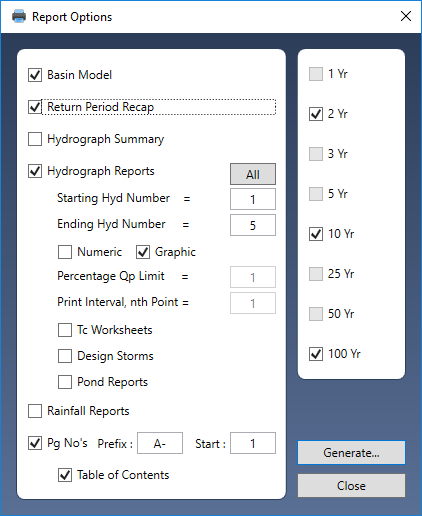422x516 pixels.
Task: Tick the Rainfall Reports checkbox
Action: click(x=35, y=411)
